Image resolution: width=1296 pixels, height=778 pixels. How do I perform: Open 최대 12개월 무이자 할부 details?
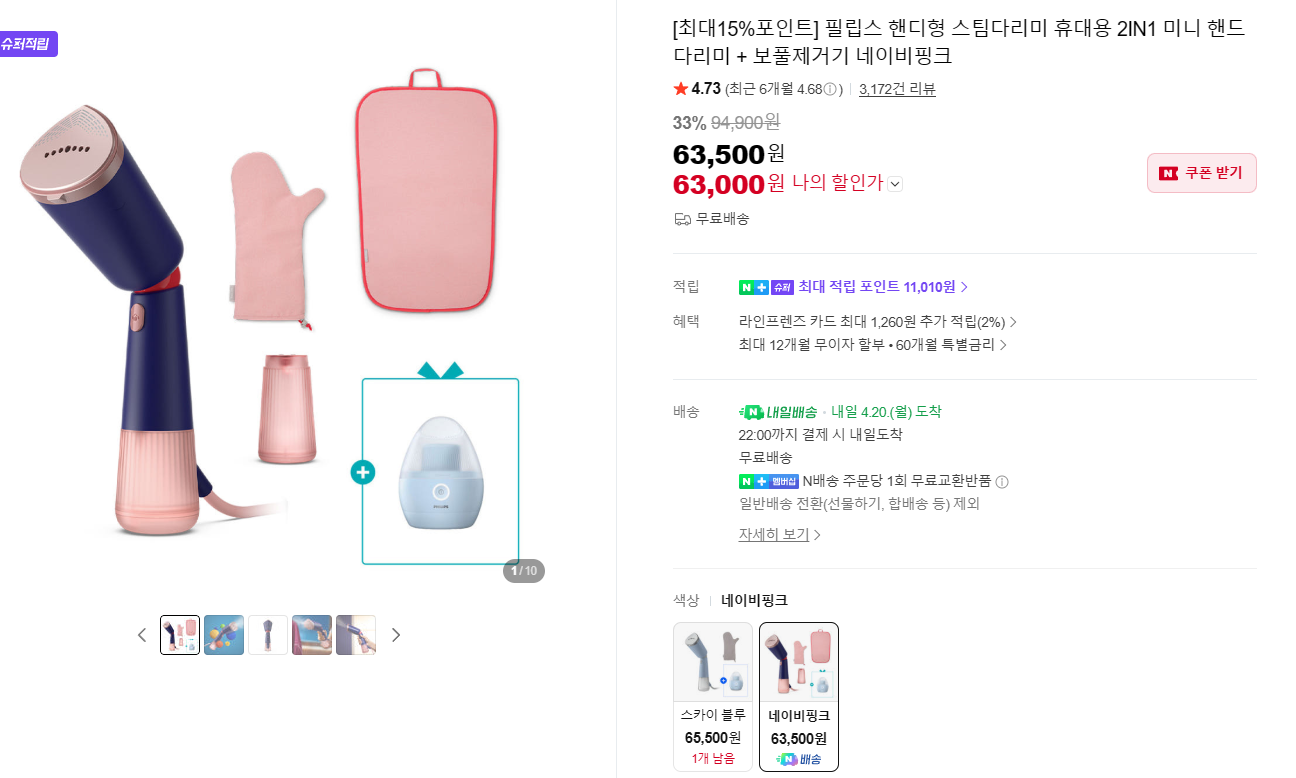coord(872,345)
